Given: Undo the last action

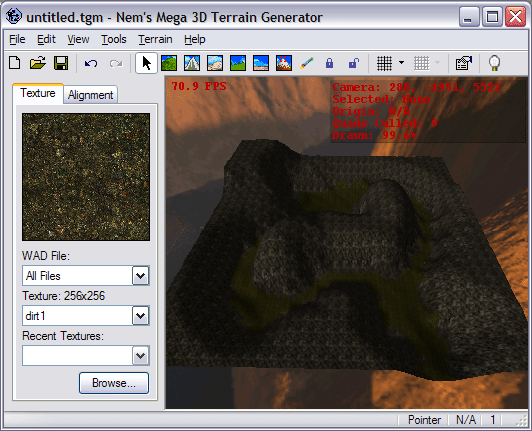Looking at the screenshot, I should coord(91,63).
